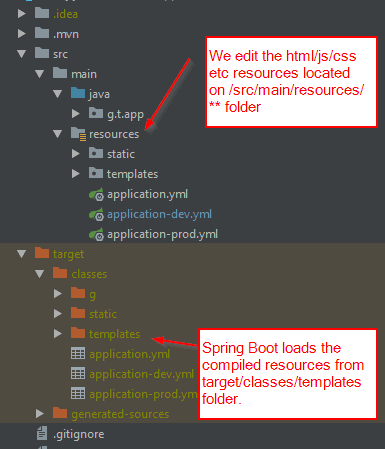The width and height of the screenshot is (385, 449).
Task: Select the generated-sources tree label
Action: [x=120, y=414]
